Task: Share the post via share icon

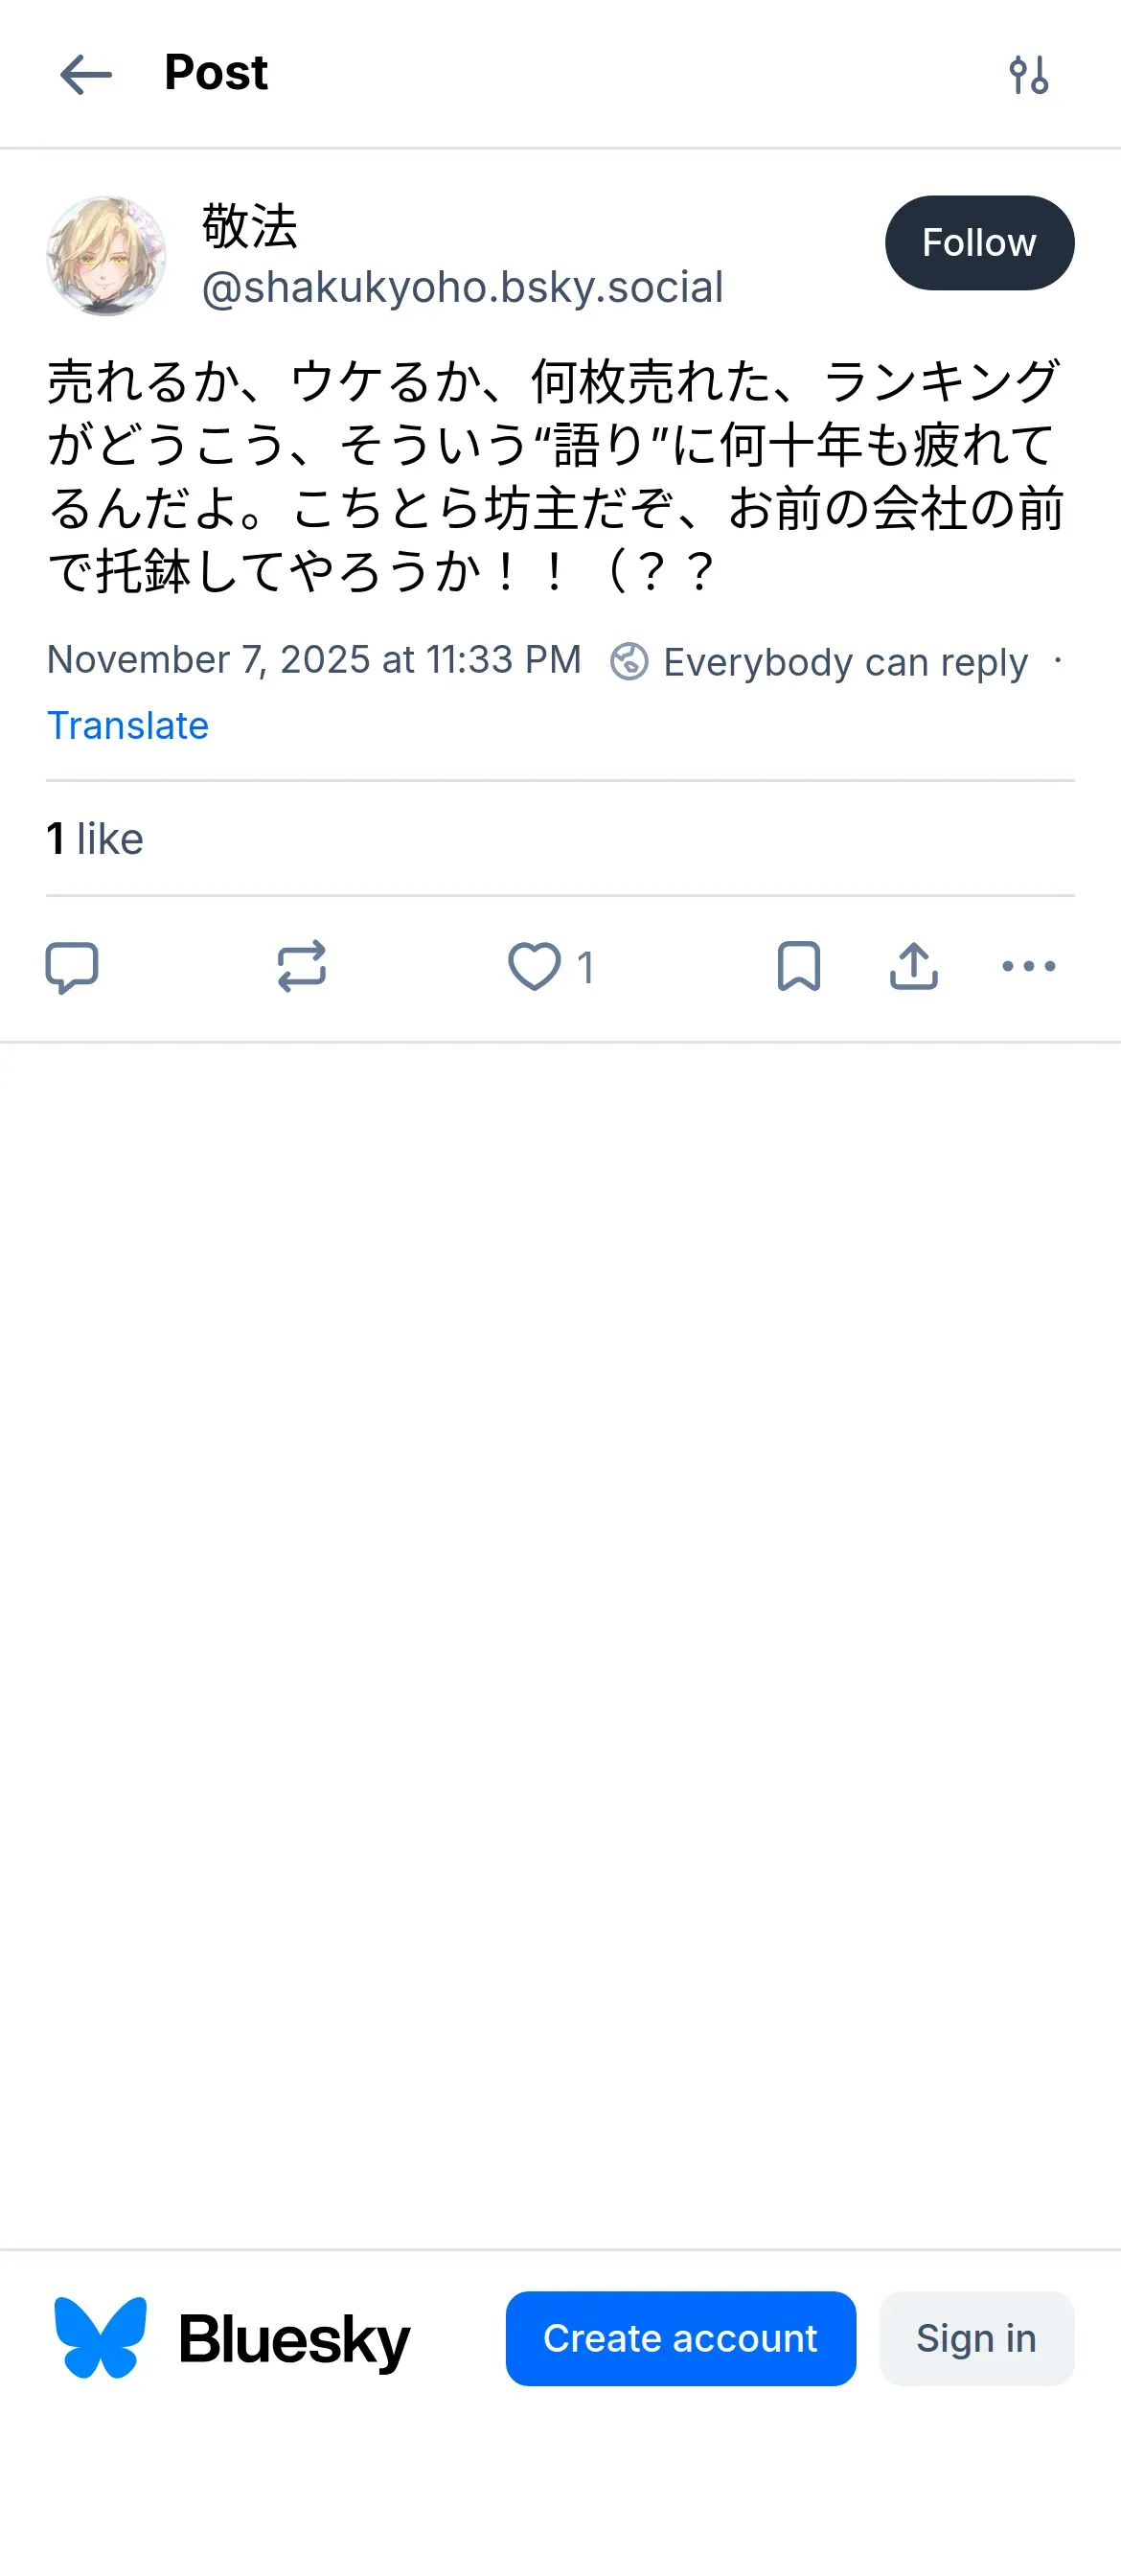Action: coord(913,967)
